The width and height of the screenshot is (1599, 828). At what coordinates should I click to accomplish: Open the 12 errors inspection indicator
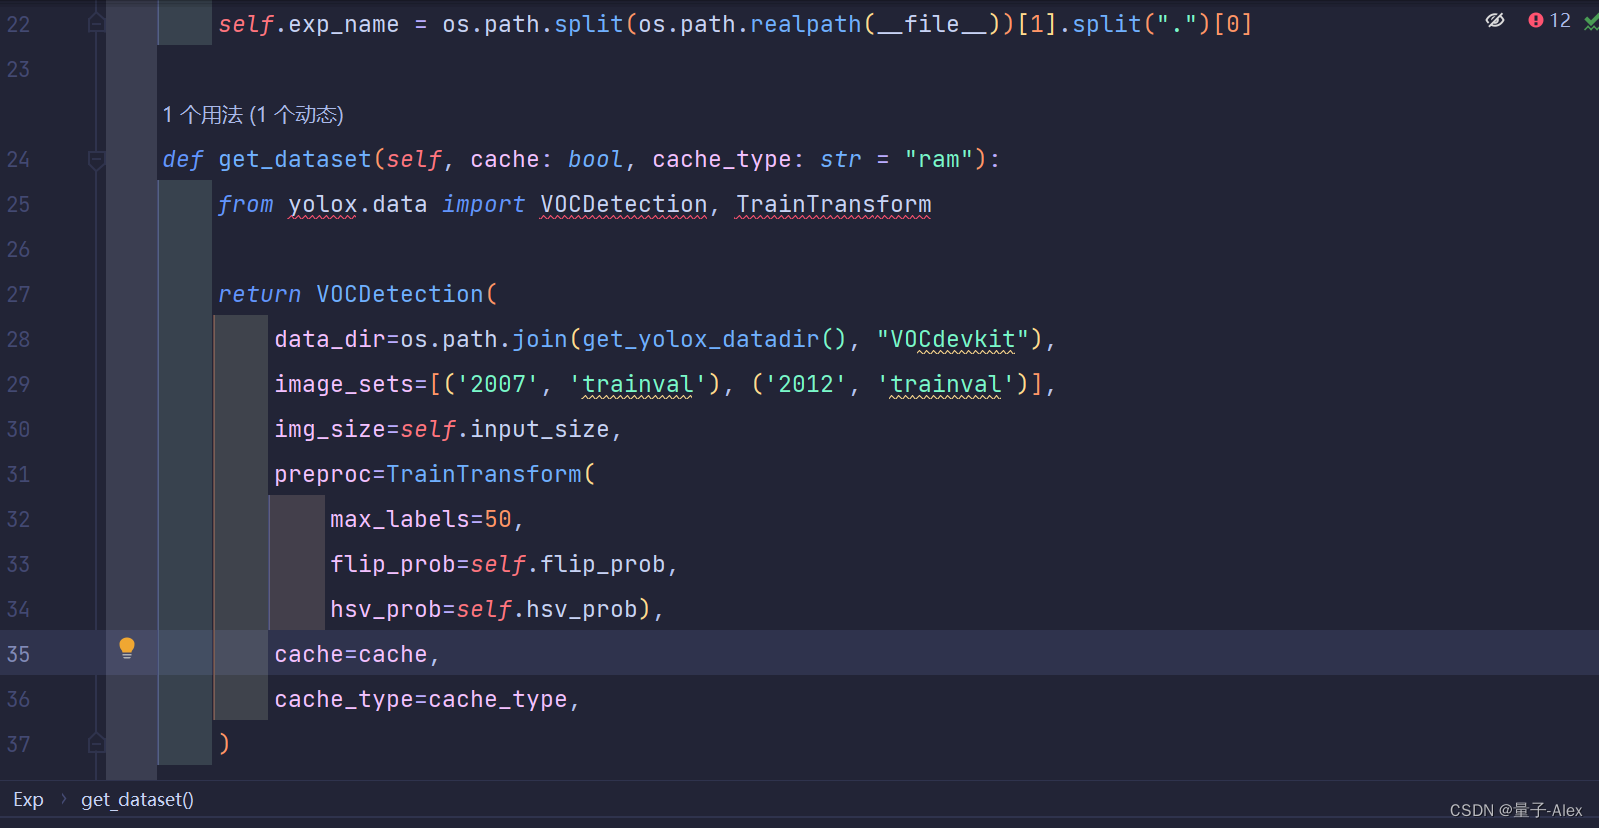pyautogui.click(x=1550, y=20)
